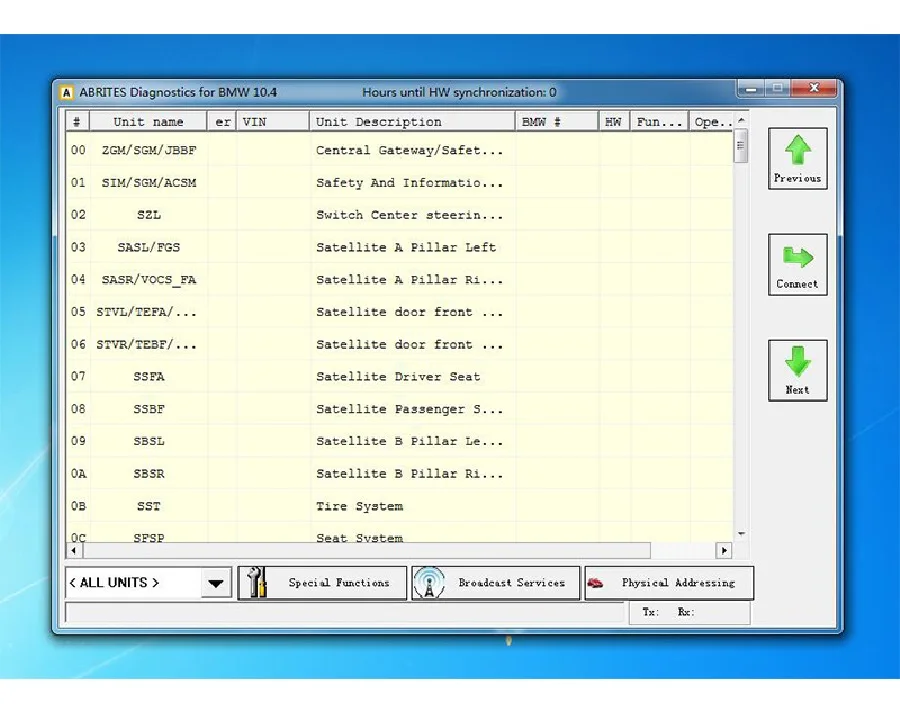
Task: Click 'Satellite Passenger S...' description
Action: 409,409
